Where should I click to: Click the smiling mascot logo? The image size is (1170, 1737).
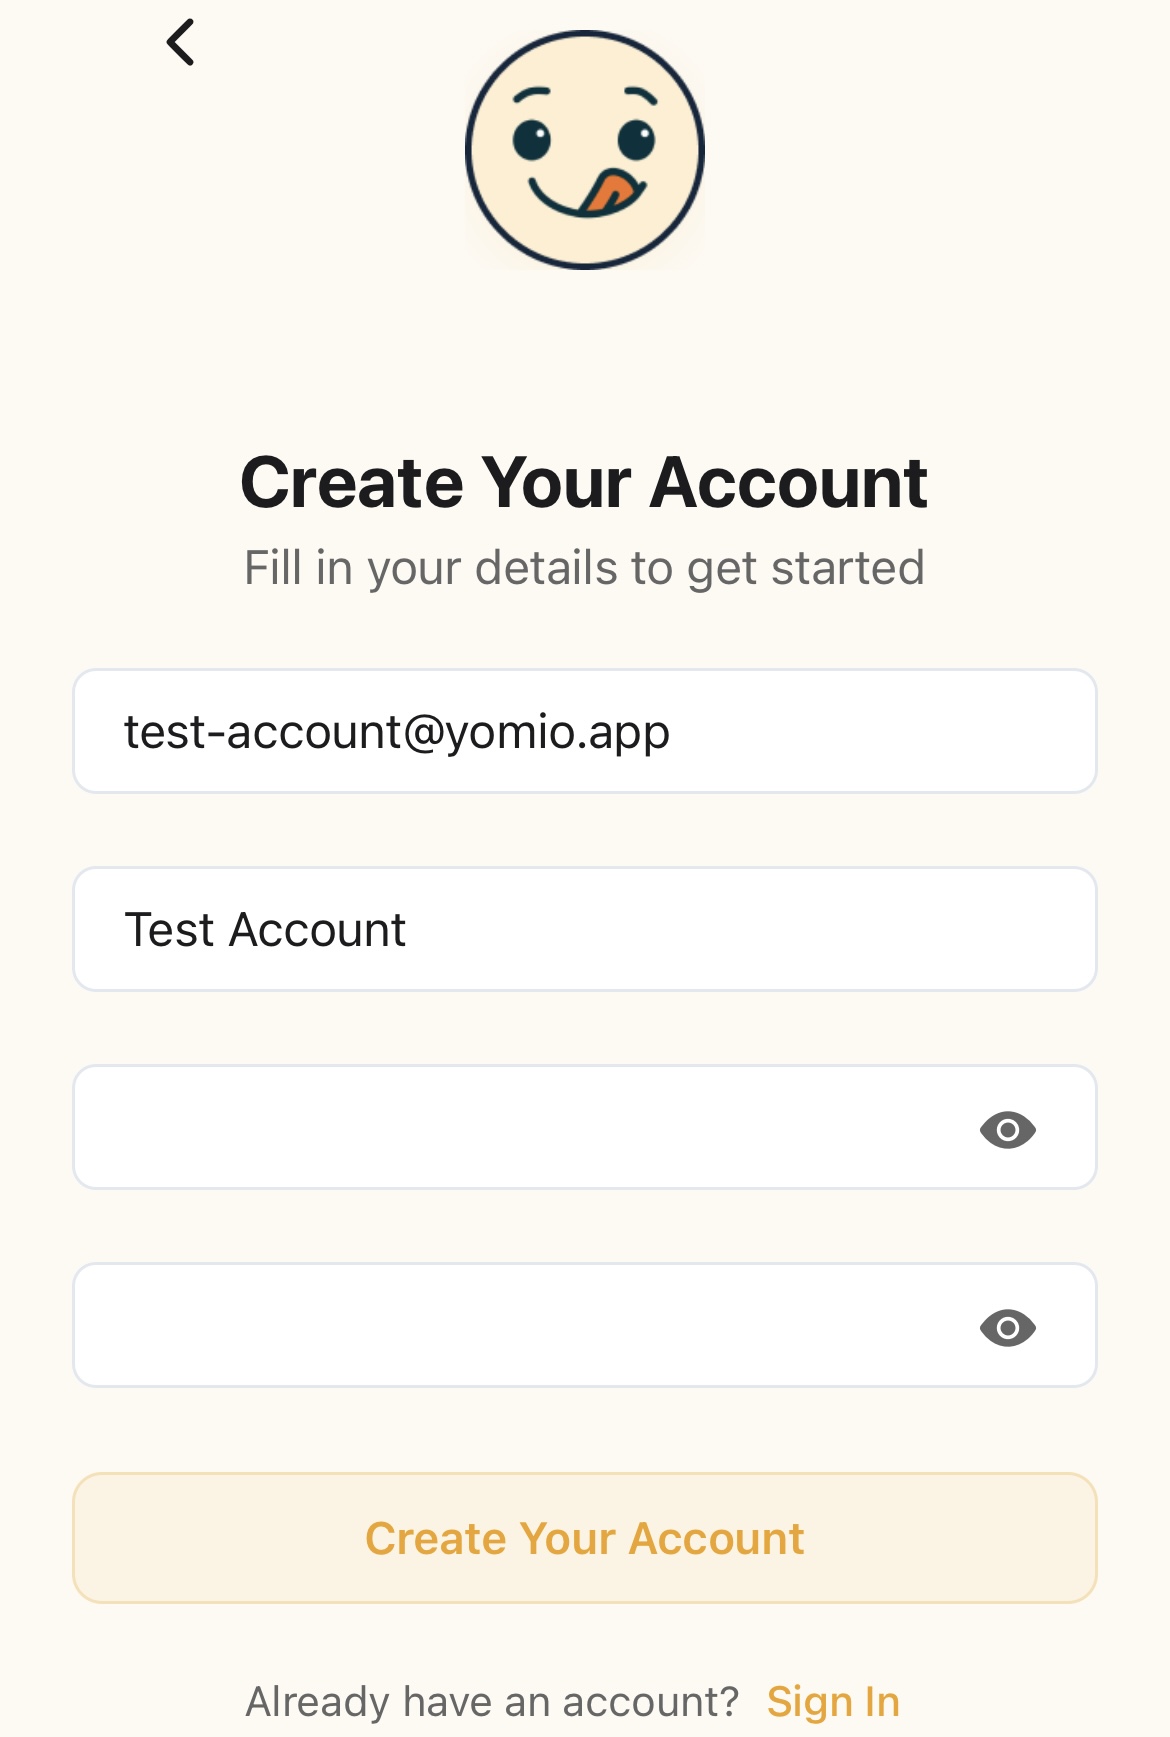(585, 150)
